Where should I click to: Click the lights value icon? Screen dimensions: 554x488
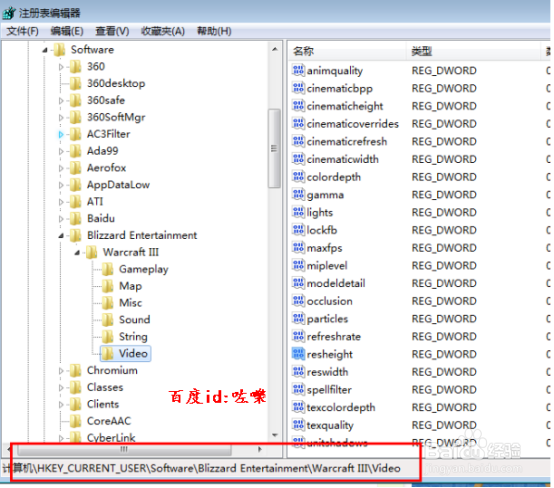(x=298, y=212)
